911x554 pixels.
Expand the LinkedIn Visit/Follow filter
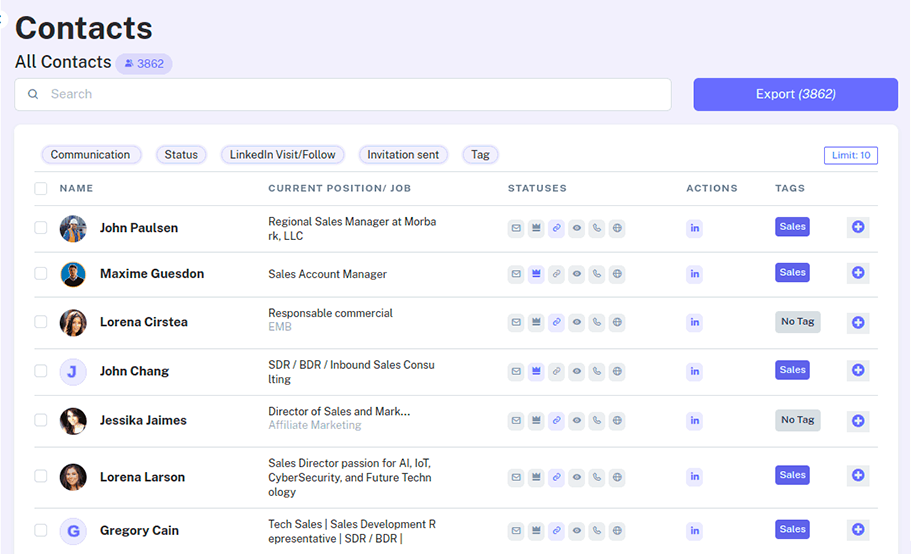click(x=283, y=155)
